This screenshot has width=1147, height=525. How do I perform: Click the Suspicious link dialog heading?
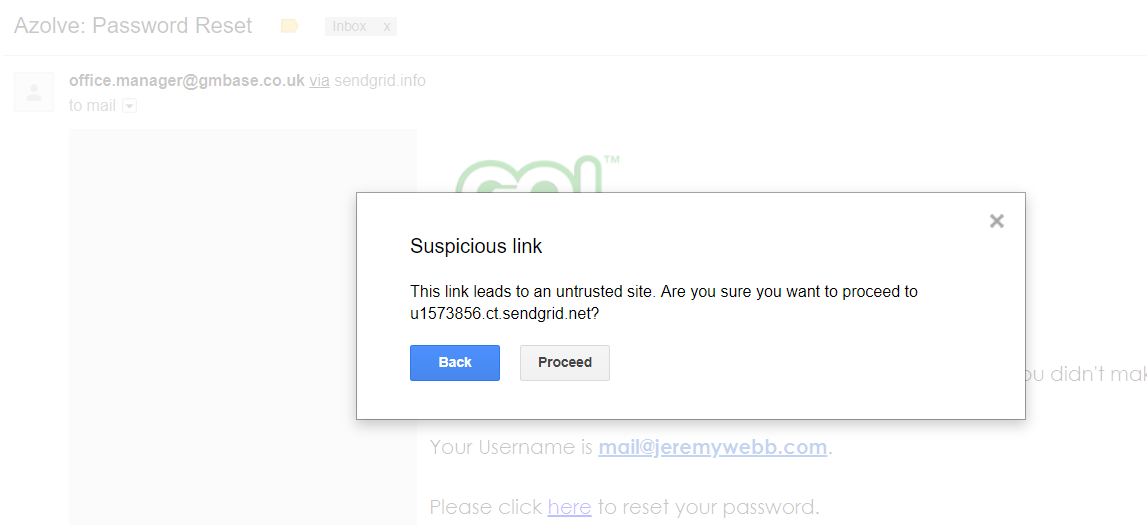(x=476, y=246)
